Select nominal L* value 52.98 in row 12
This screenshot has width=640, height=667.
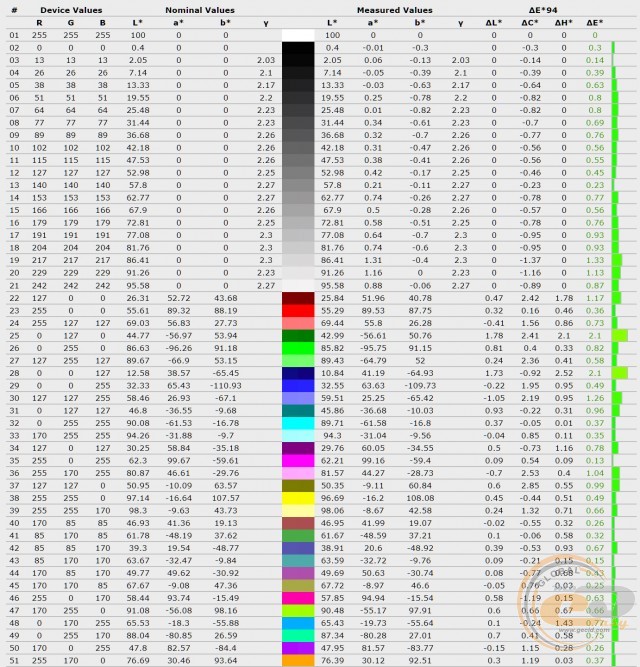[138, 173]
